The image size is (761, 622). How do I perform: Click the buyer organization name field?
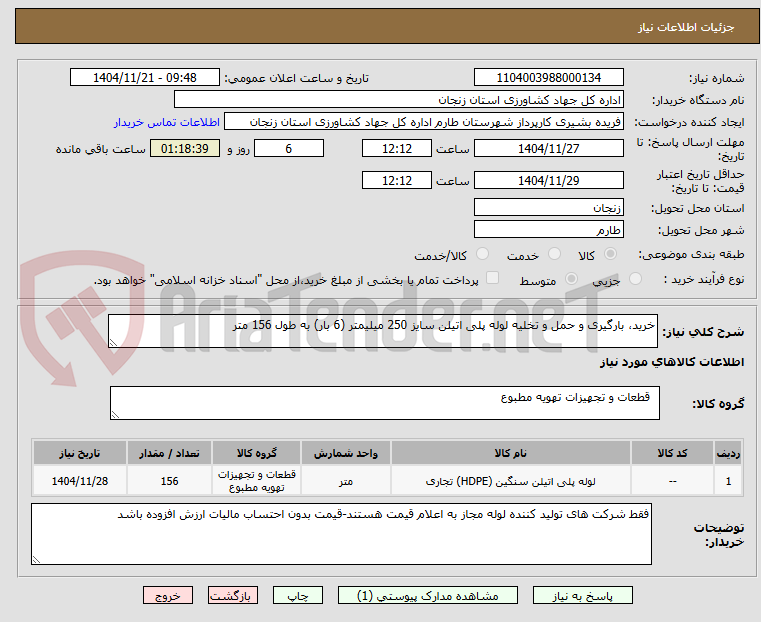click(x=398, y=99)
